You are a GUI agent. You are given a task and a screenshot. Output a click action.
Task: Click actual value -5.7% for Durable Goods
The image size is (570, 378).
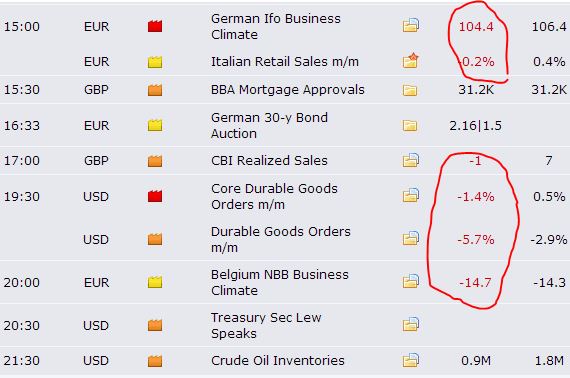pyautogui.click(x=476, y=240)
